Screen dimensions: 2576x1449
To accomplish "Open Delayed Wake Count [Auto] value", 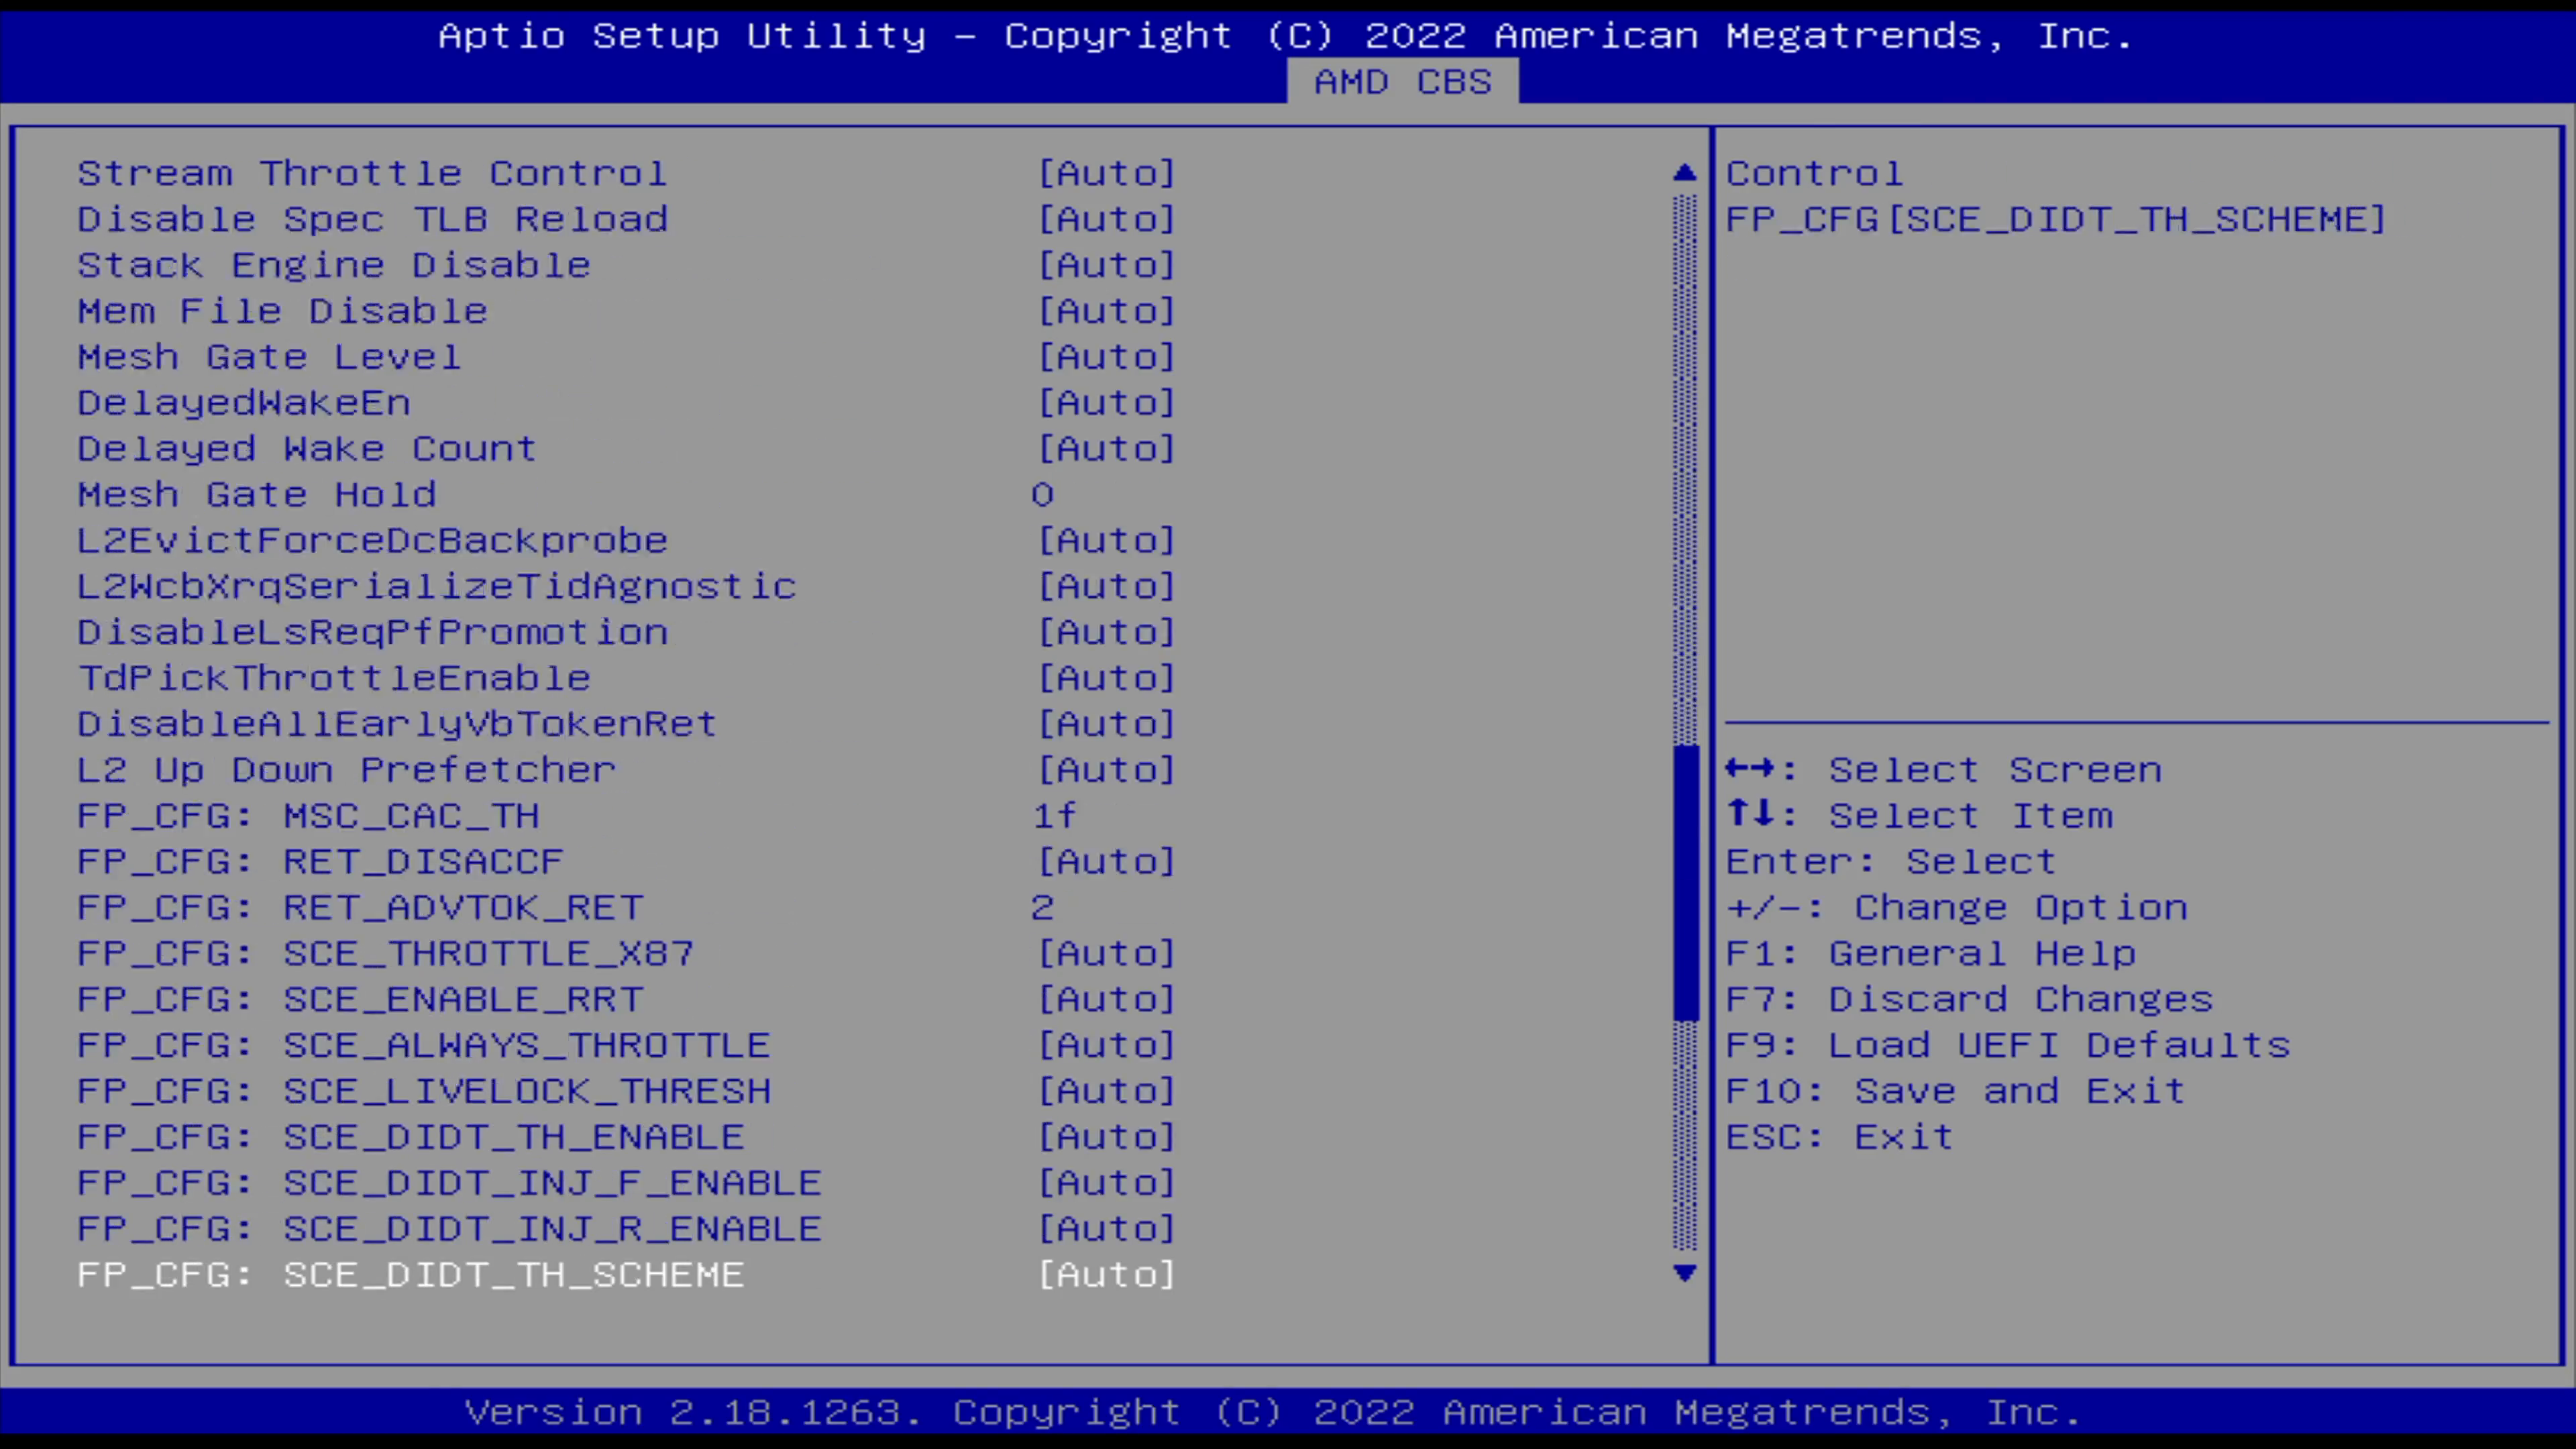I will 1107,449.
